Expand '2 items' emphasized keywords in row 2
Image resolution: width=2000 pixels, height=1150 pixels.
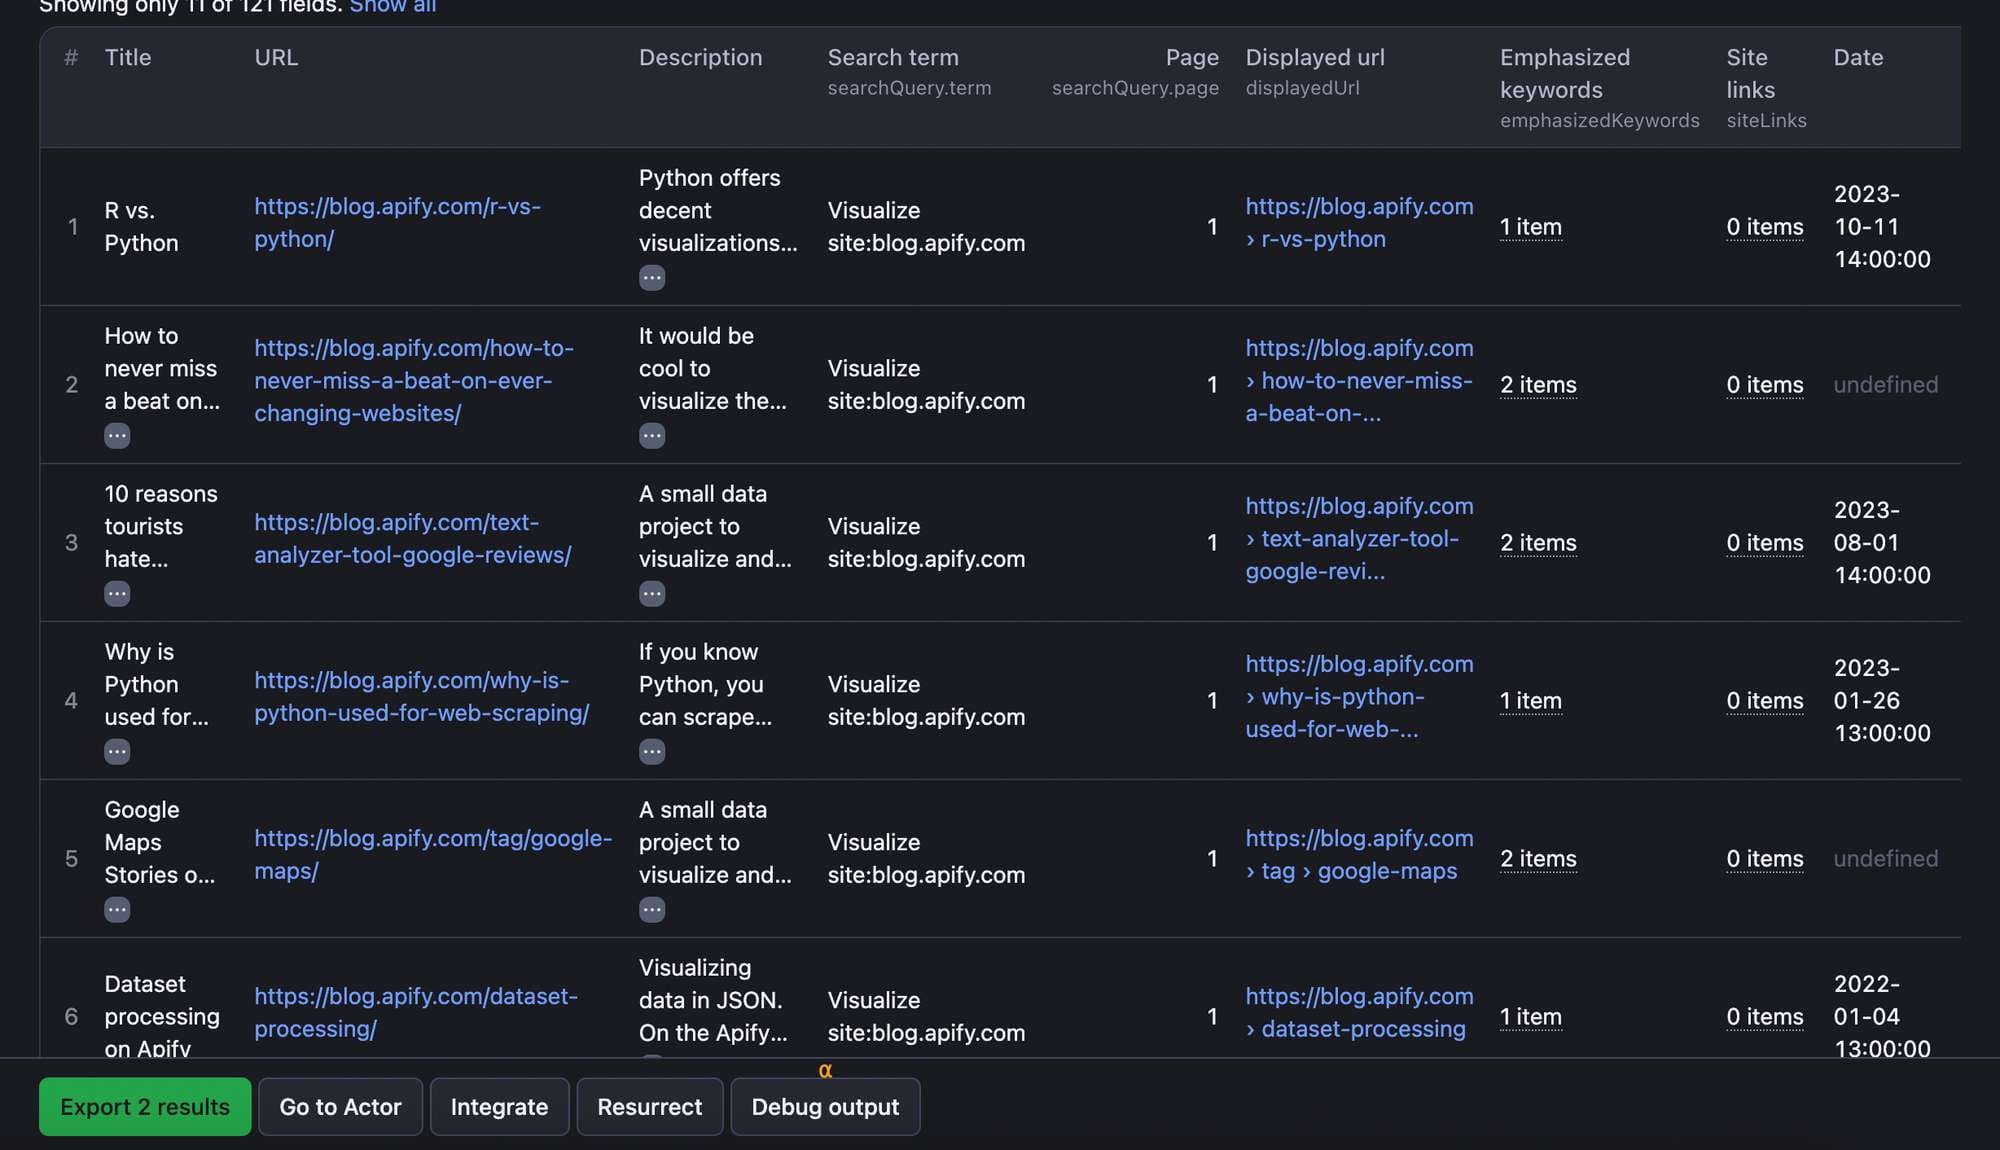1537,385
